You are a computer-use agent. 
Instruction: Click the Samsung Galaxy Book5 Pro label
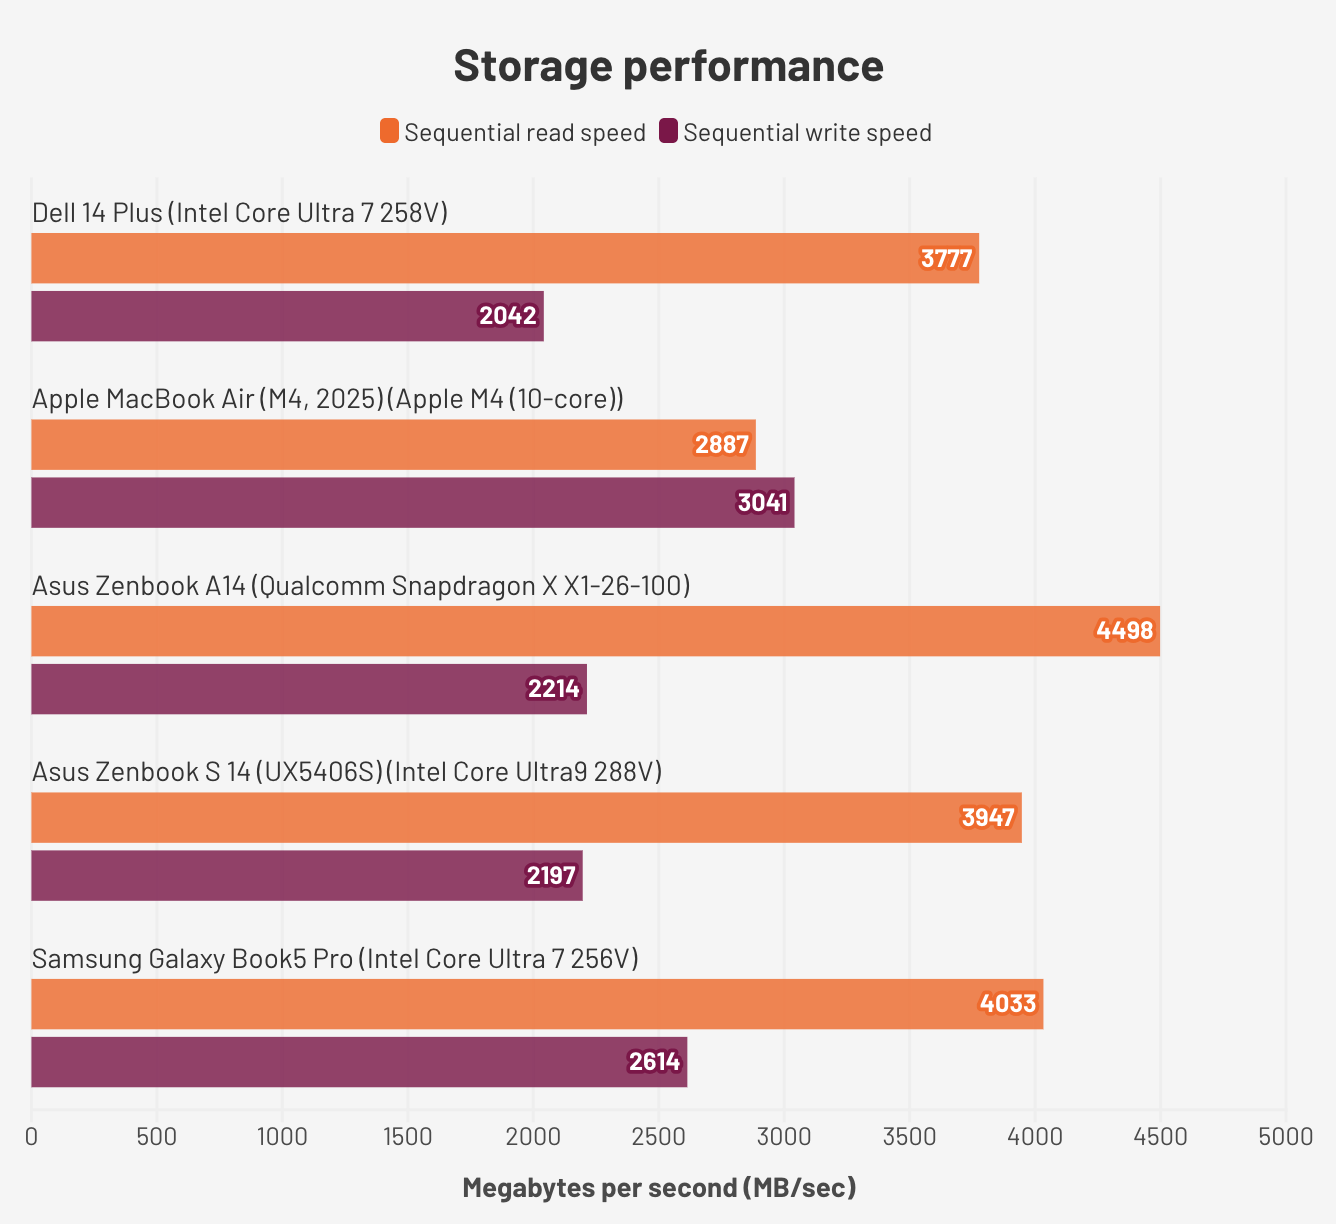(335, 959)
